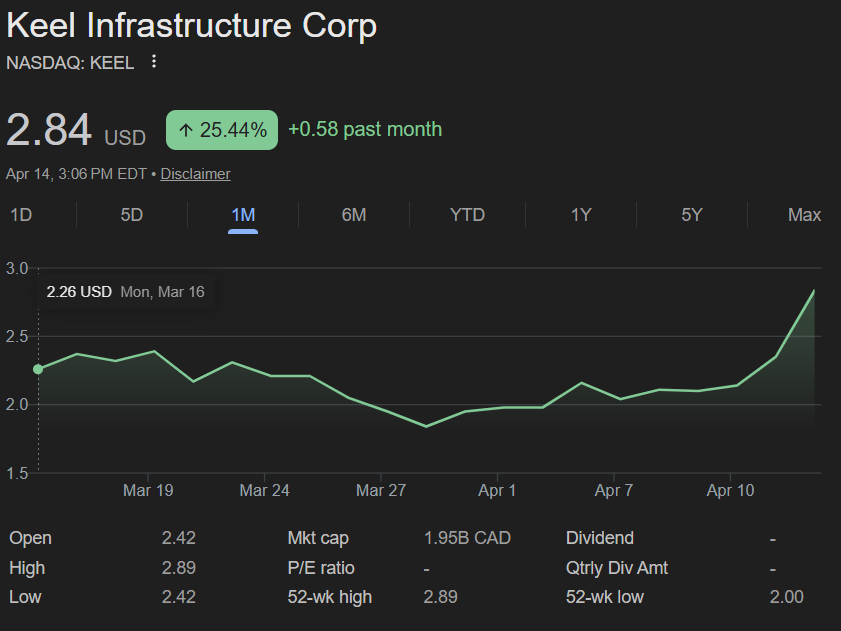Open the Disclaimer link
The height and width of the screenshot is (631, 841).
(195, 174)
